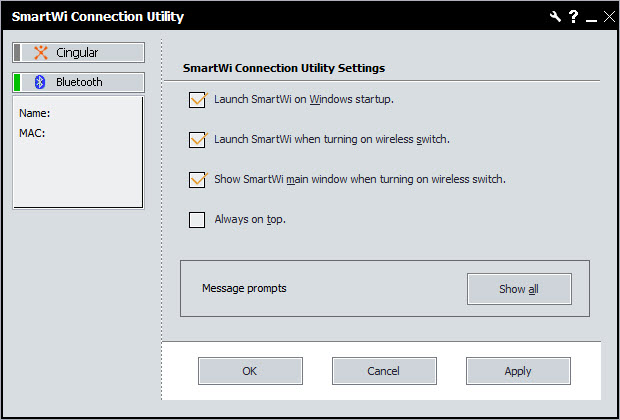The height and width of the screenshot is (420, 620).
Task: Click the Cancel button
Action: (x=384, y=371)
